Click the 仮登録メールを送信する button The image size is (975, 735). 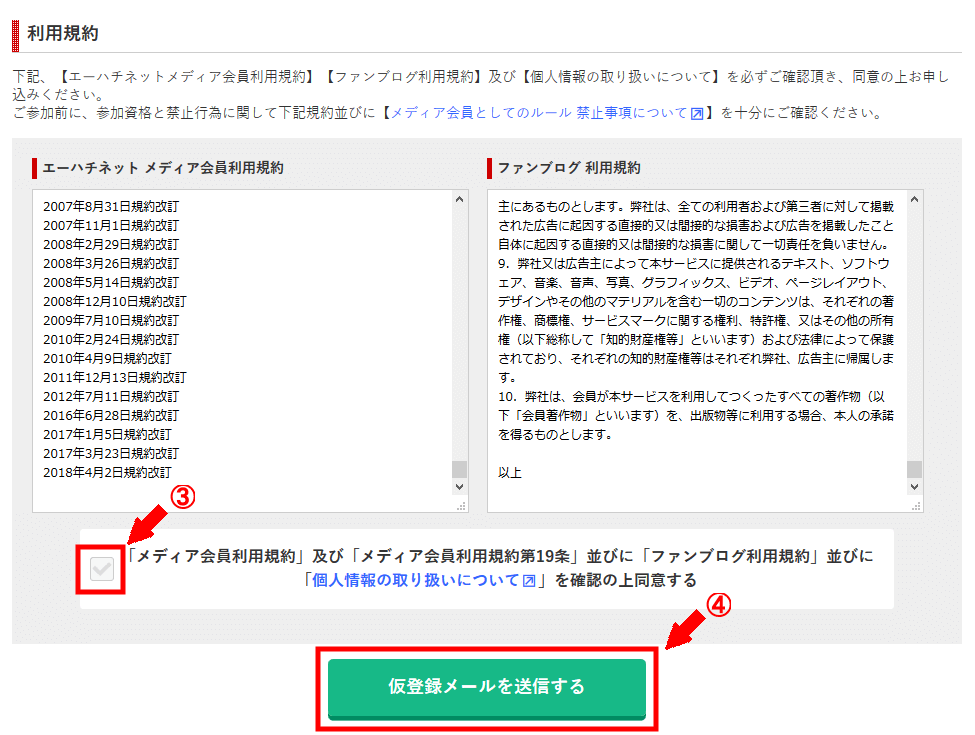pos(487,688)
